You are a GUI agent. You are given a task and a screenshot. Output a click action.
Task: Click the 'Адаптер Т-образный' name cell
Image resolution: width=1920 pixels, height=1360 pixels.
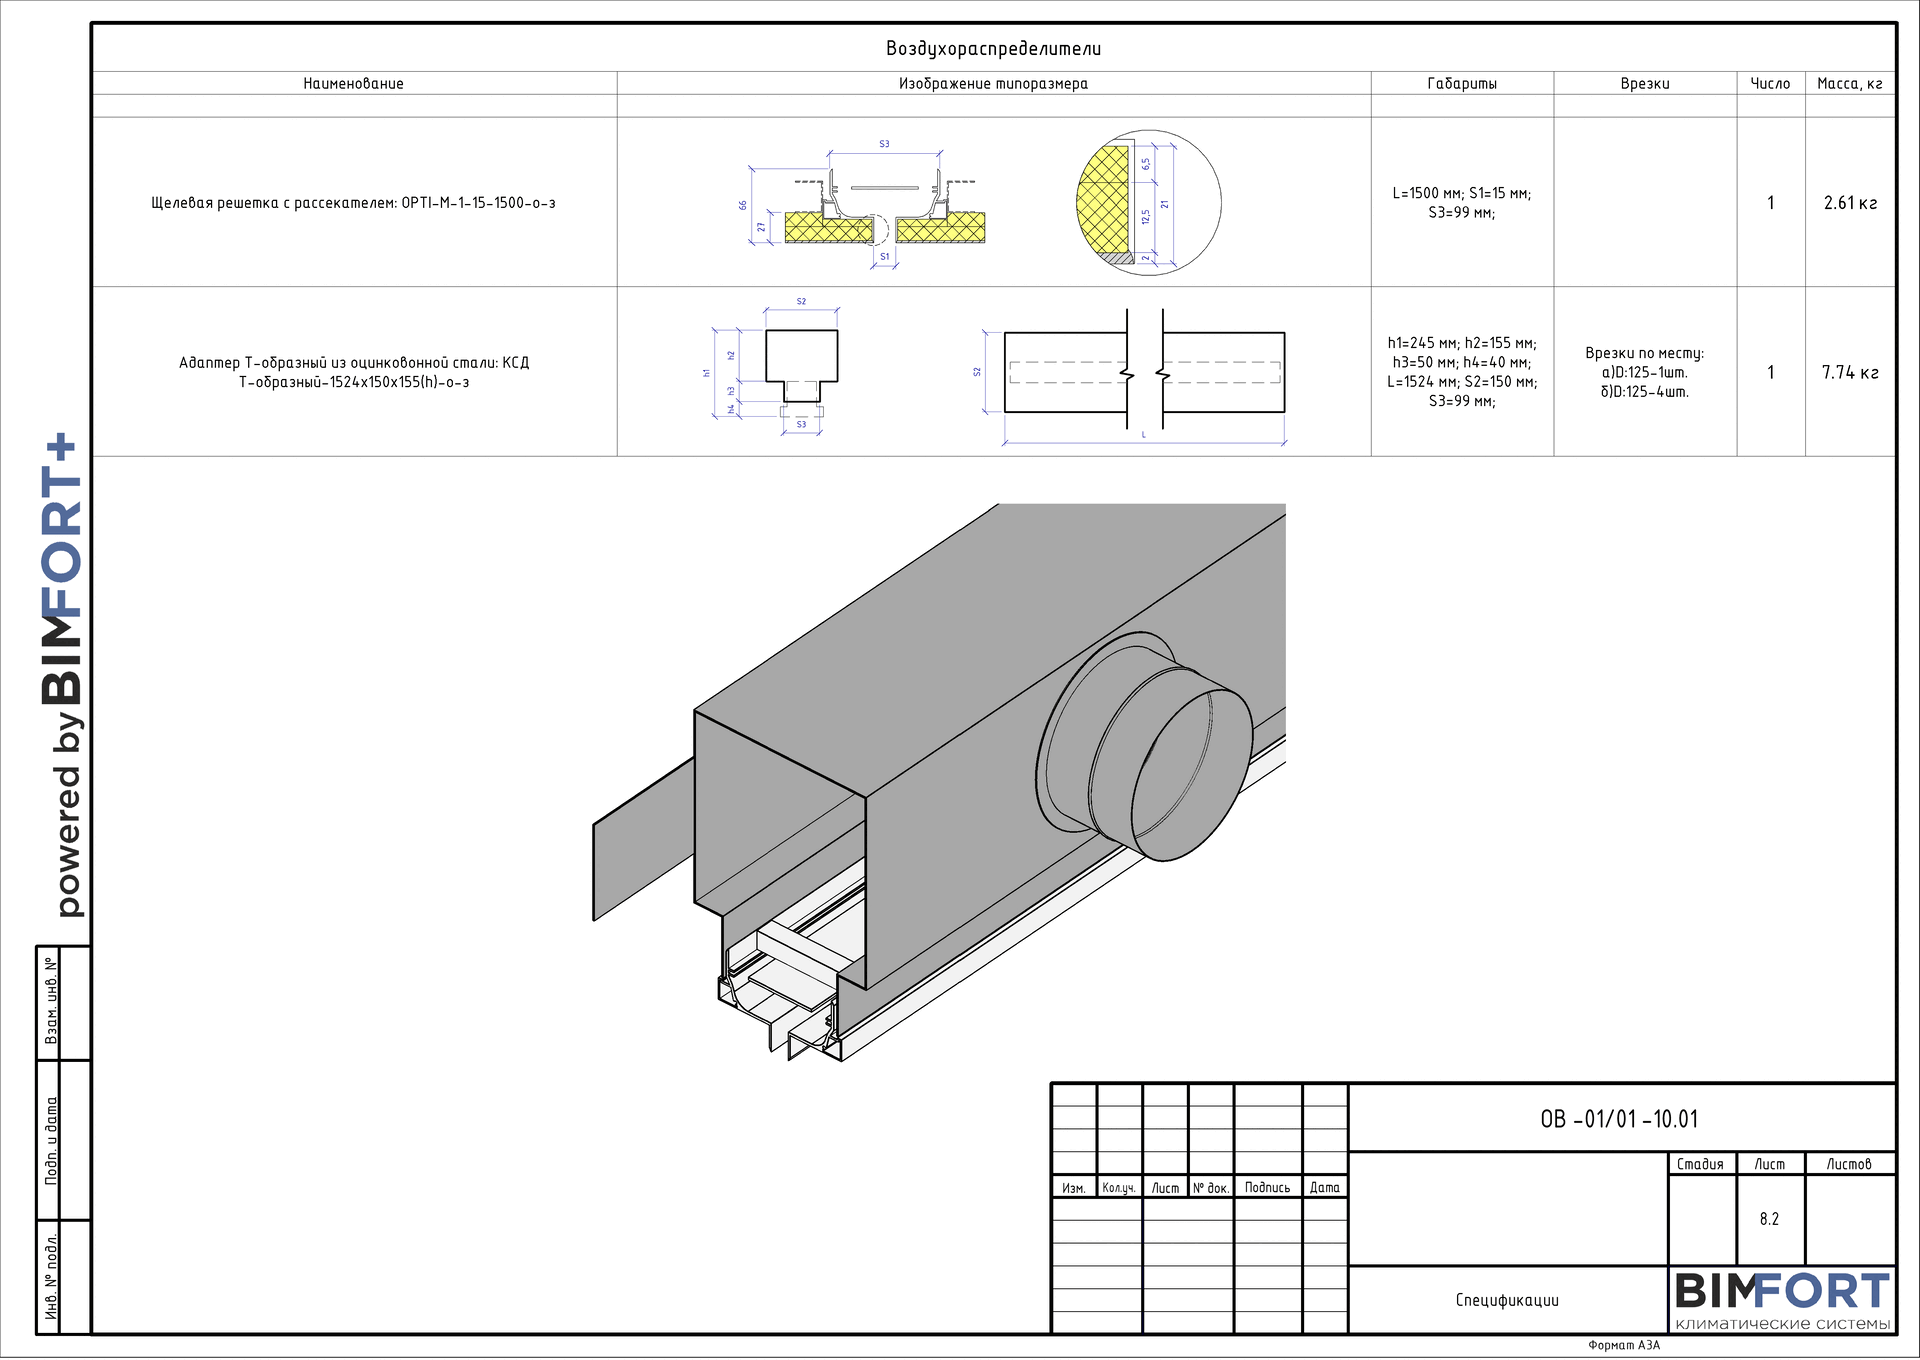pyautogui.click(x=353, y=372)
